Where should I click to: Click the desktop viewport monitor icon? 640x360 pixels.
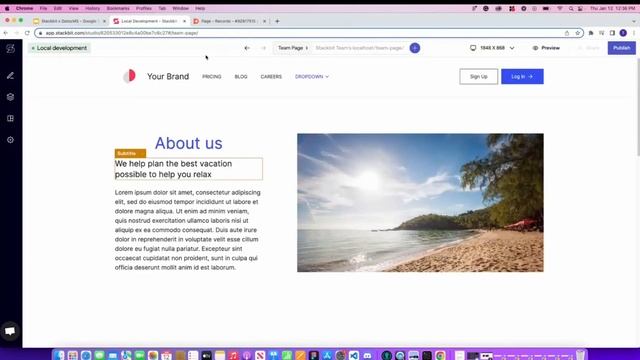(x=473, y=48)
